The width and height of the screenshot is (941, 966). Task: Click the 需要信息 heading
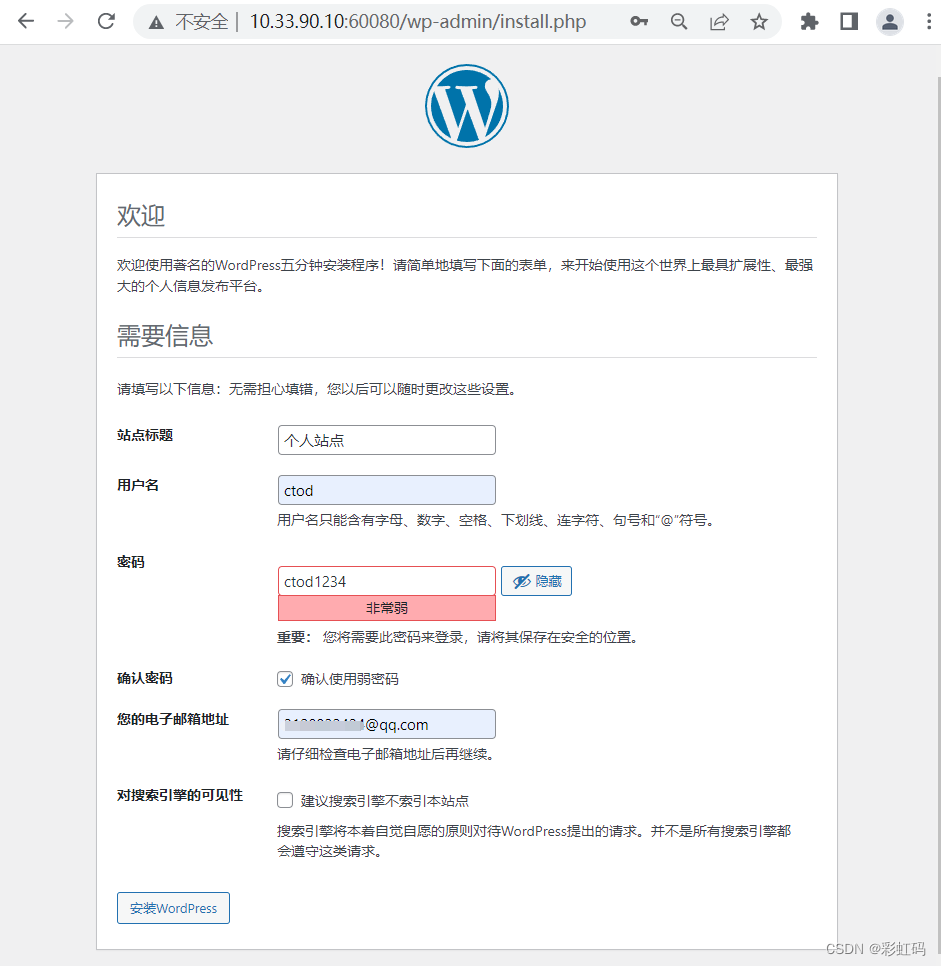[x=165, y=336]
